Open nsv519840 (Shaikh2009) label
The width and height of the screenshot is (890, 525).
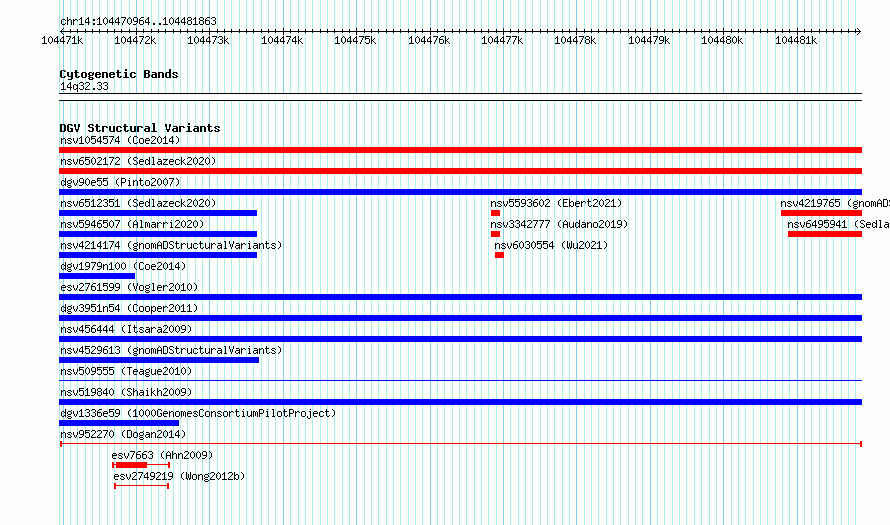pyautogui.click(x=126, y=392)
